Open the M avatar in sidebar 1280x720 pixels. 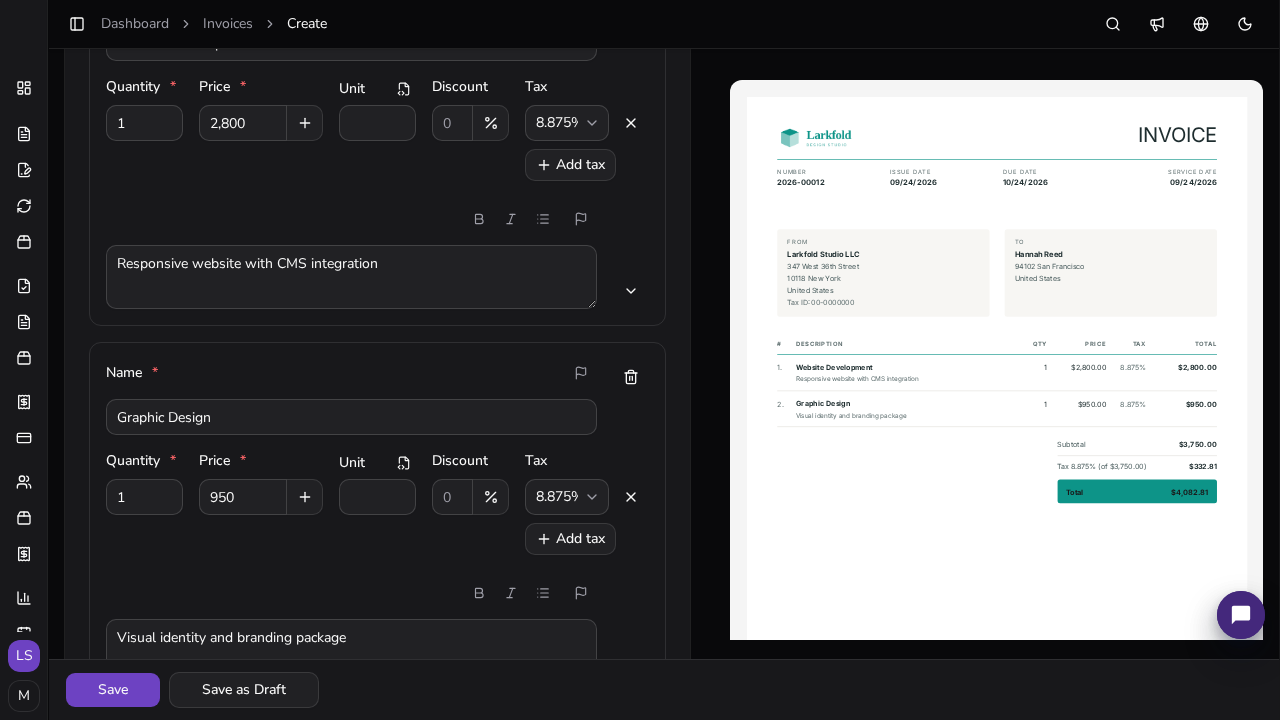tap(24, 696)
